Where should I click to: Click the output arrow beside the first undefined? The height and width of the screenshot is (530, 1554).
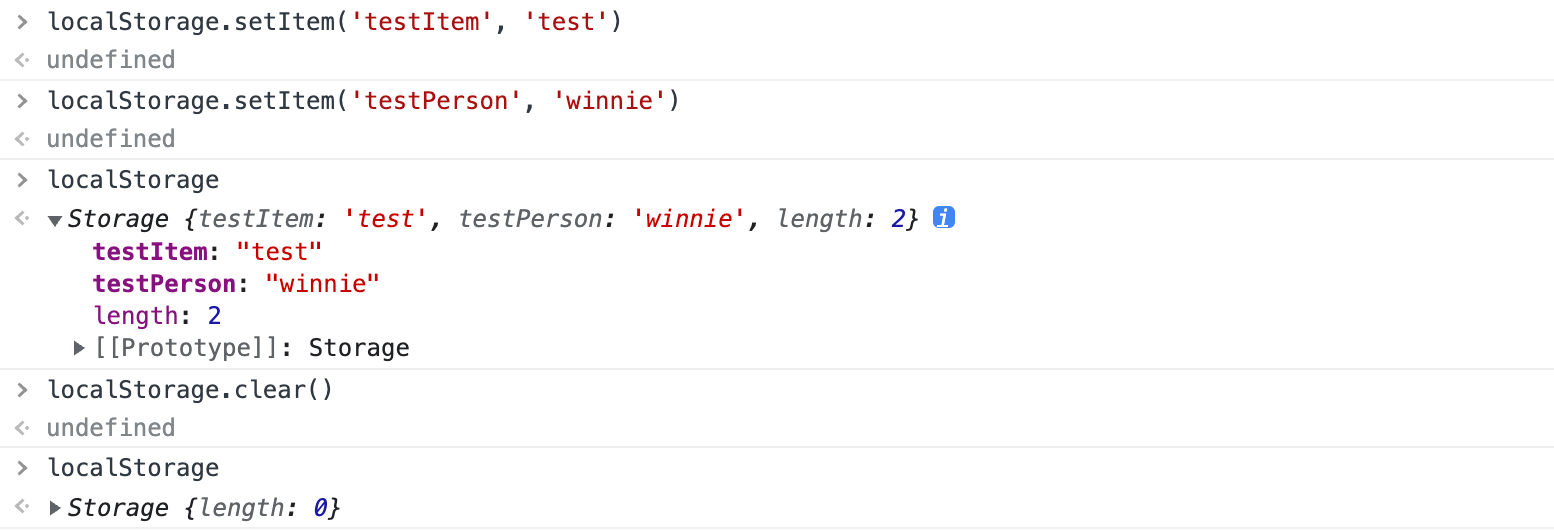(22, 60)
